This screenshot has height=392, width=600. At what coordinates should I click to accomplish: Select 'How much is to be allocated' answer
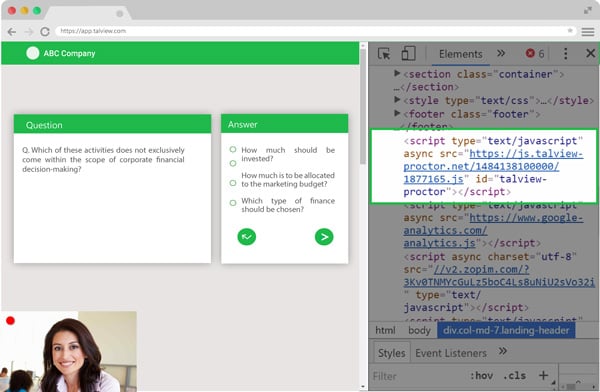pyautogui.click(x=233, y=183)
